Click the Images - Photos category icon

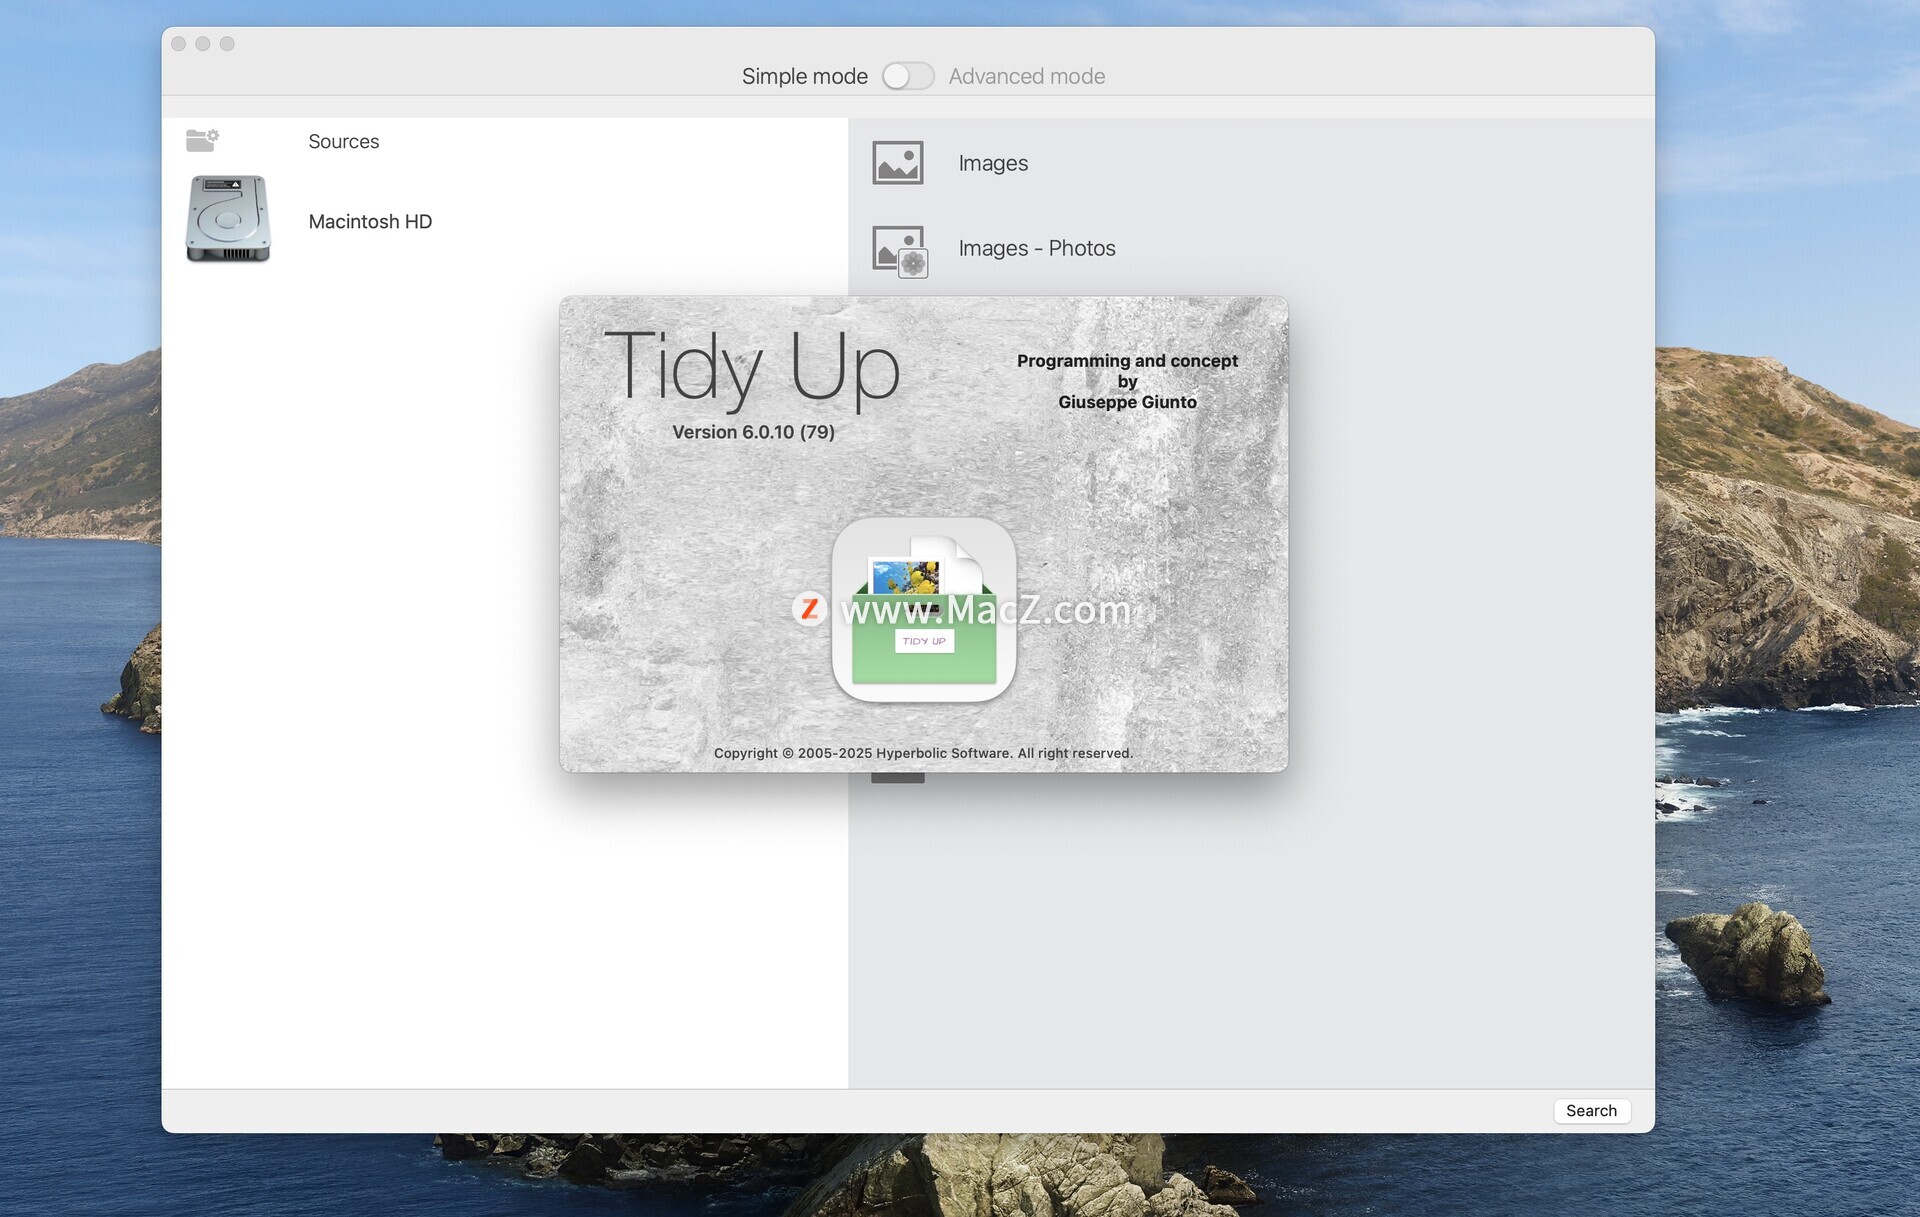tap(899, 250)
